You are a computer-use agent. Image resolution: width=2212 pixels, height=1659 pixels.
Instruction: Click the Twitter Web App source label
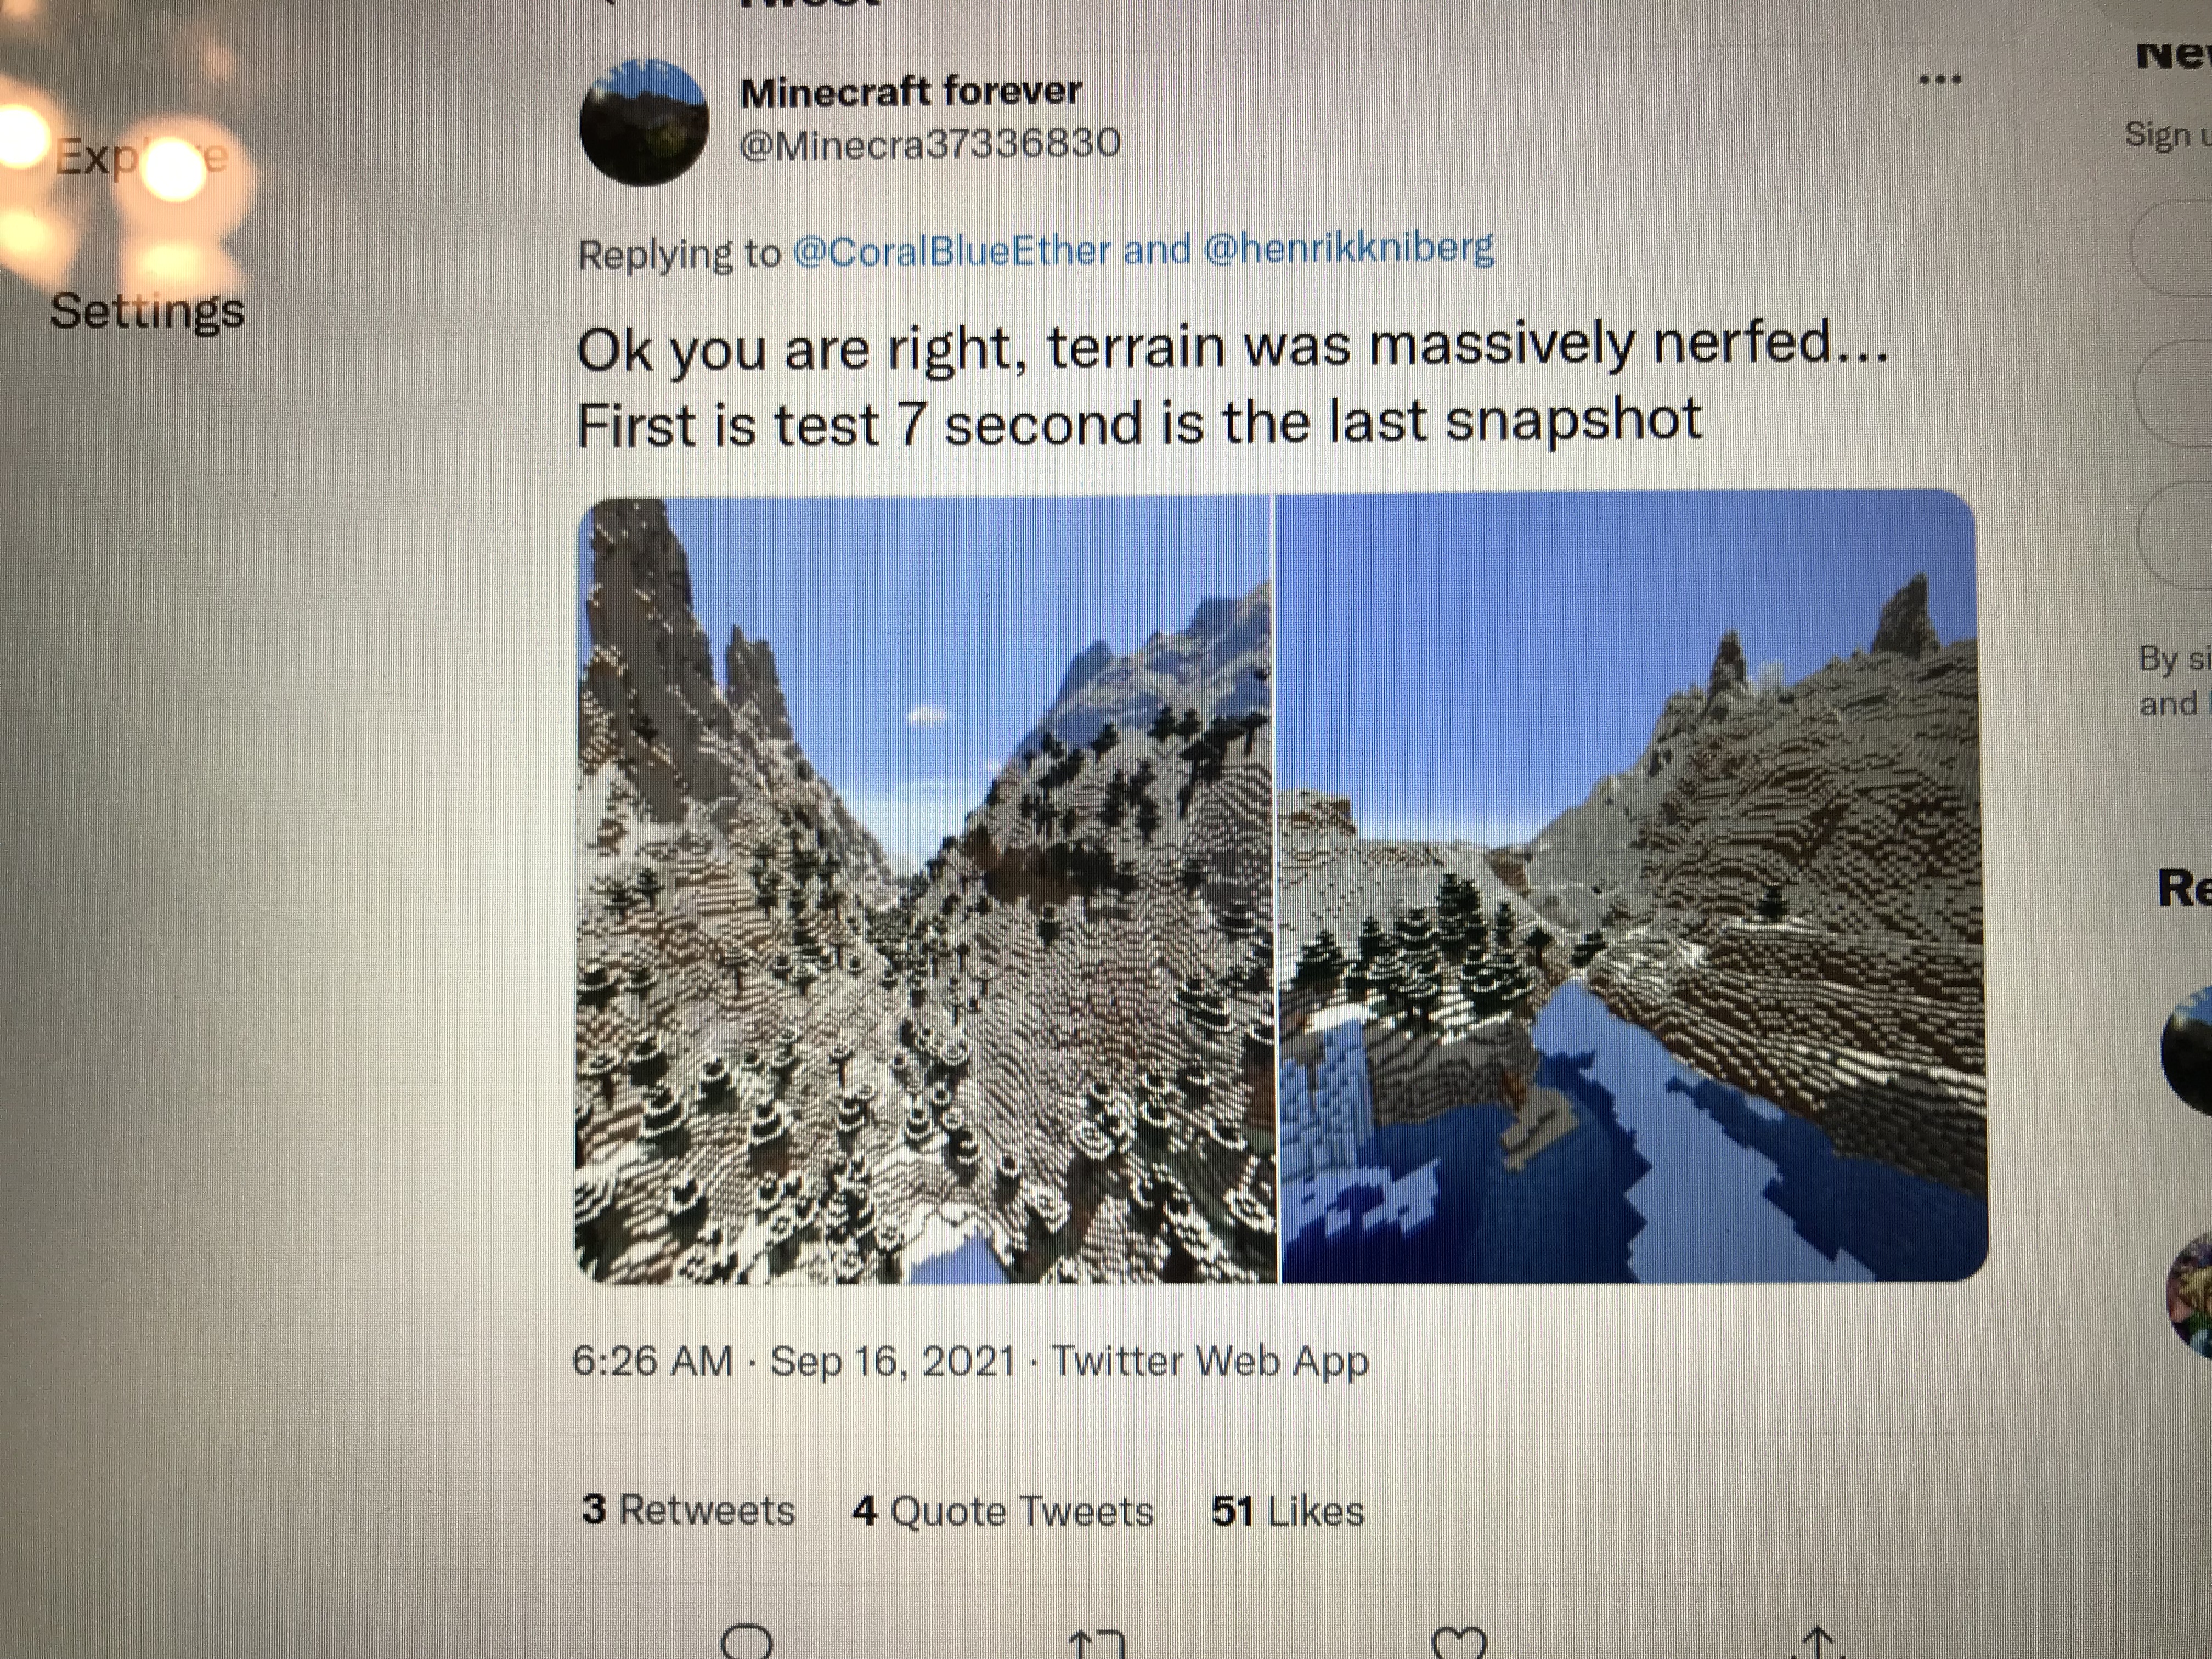point(1211,1361)
